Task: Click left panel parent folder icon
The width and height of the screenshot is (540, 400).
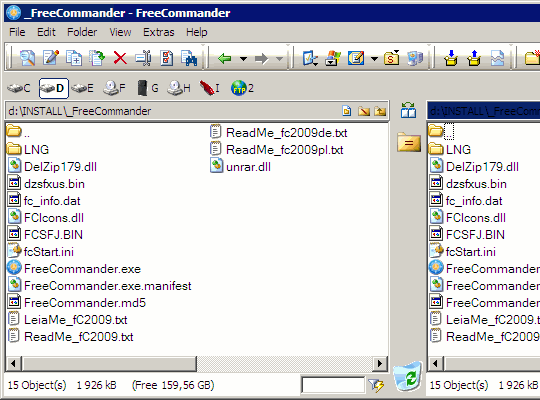Action: point(381,111)
